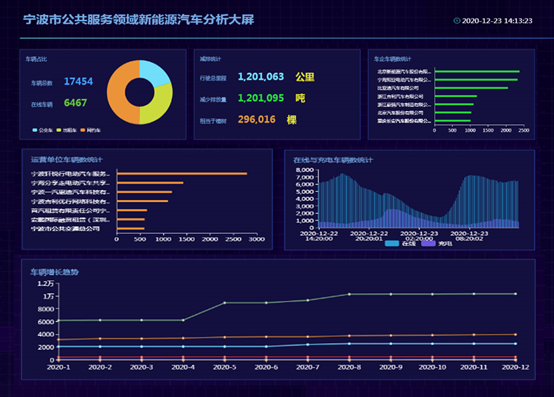Image resolution: width=554 pixels, height=397 pixels.
Task: Click the 吨 unit label
Action: [x=300, y=98]
